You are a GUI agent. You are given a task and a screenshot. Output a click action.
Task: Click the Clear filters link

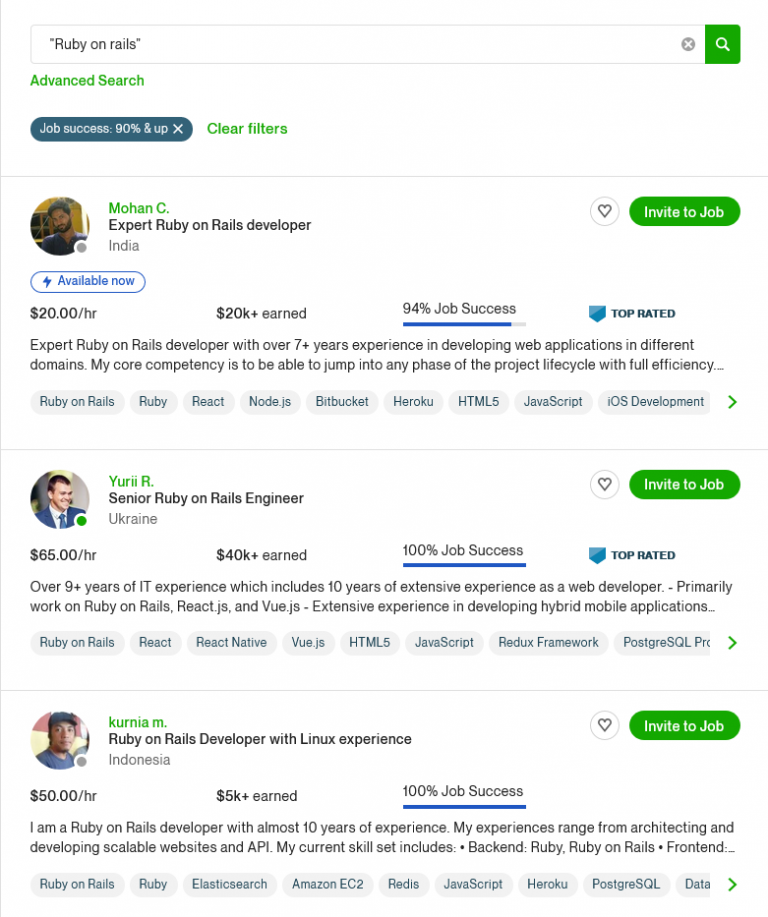246,129
